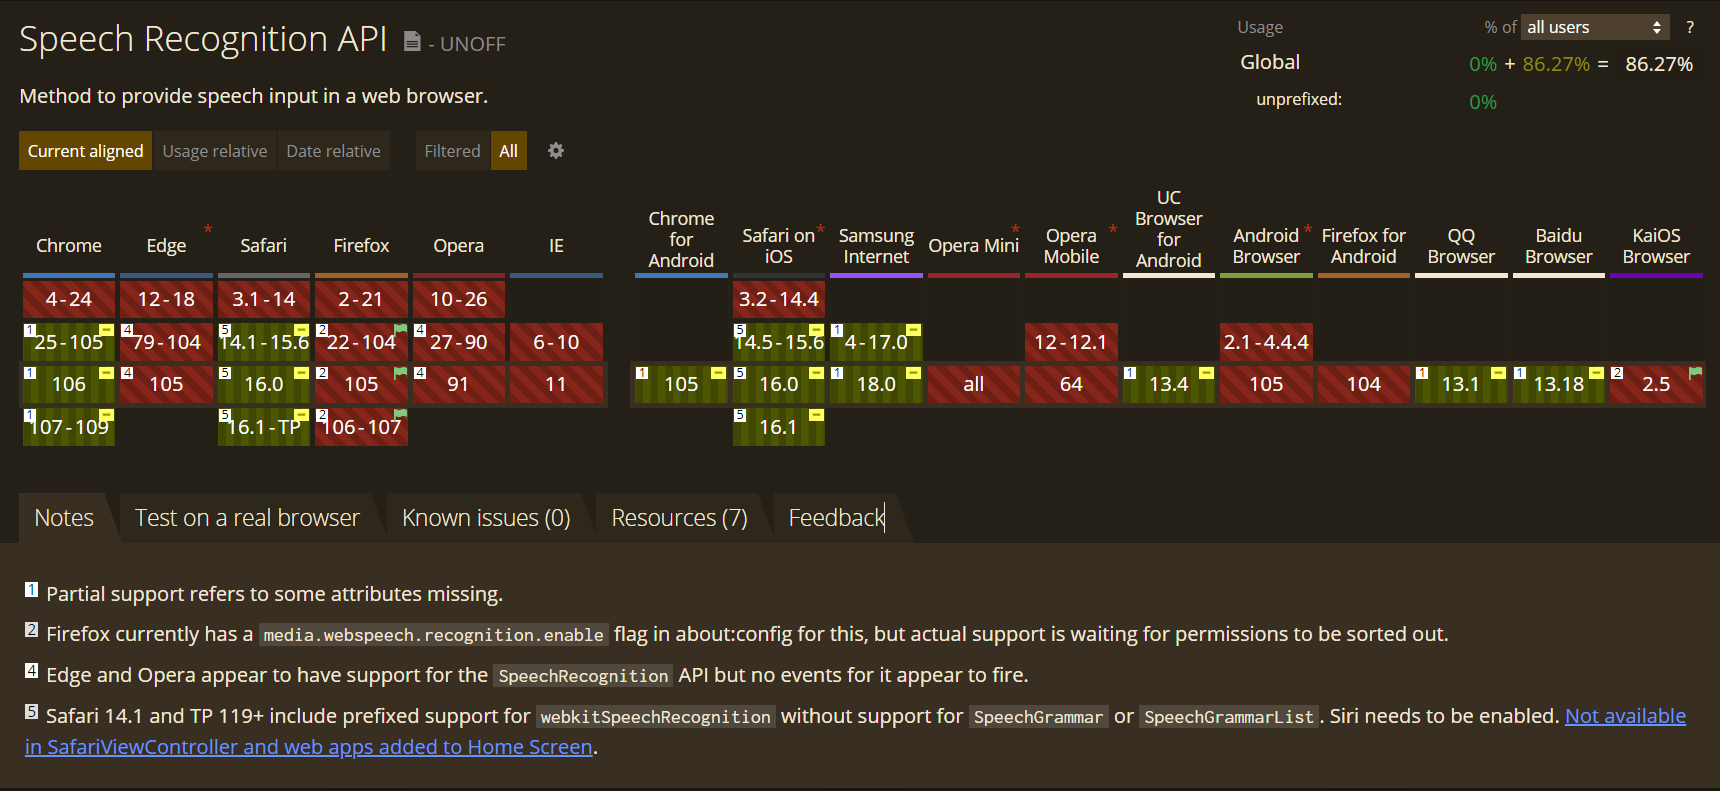Click the Safari on iOS 3.2-14.4 cell
This screenshot has width=1720, height=791.
(779, 299)
